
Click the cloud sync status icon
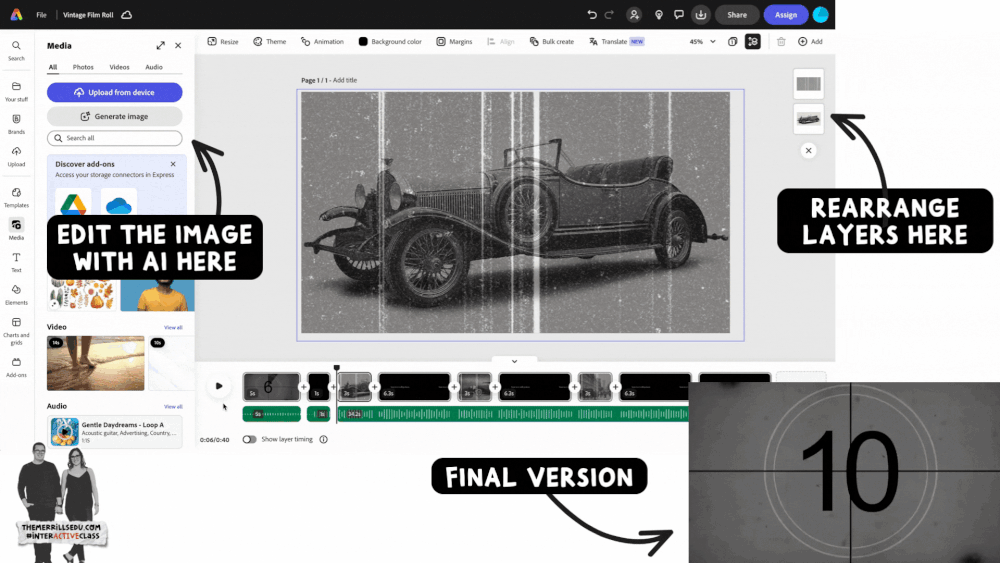pyautogui.click(x=127, y=15)
